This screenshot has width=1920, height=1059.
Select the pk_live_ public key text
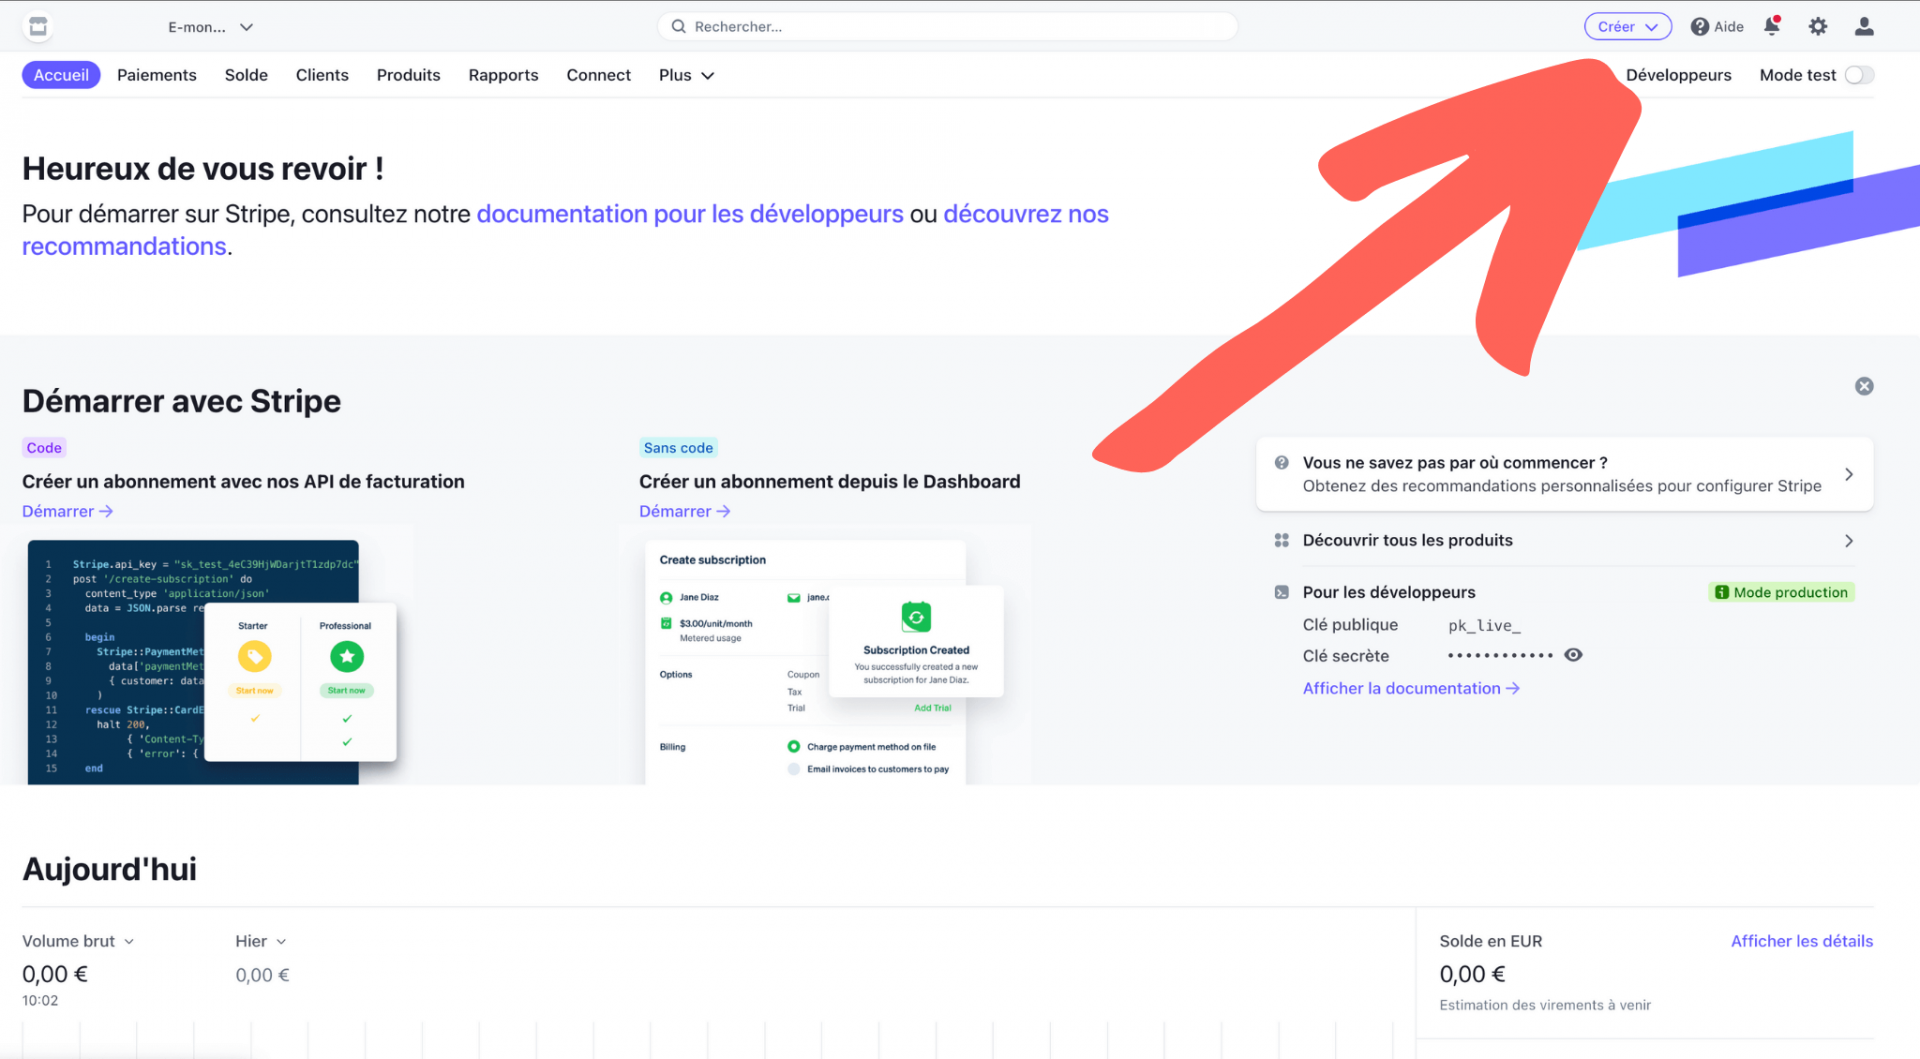[x=1484, y=625]
